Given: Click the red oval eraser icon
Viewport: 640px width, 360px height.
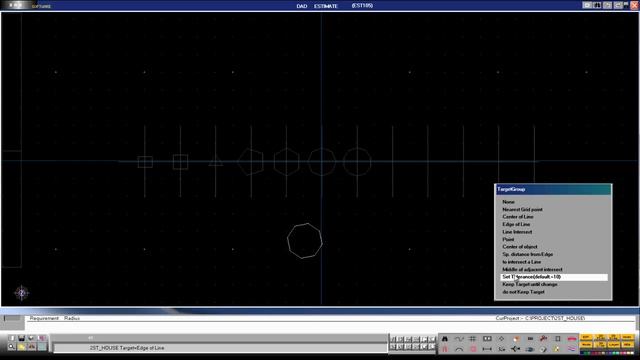Looking at the screenshot, I should point(572,339).
